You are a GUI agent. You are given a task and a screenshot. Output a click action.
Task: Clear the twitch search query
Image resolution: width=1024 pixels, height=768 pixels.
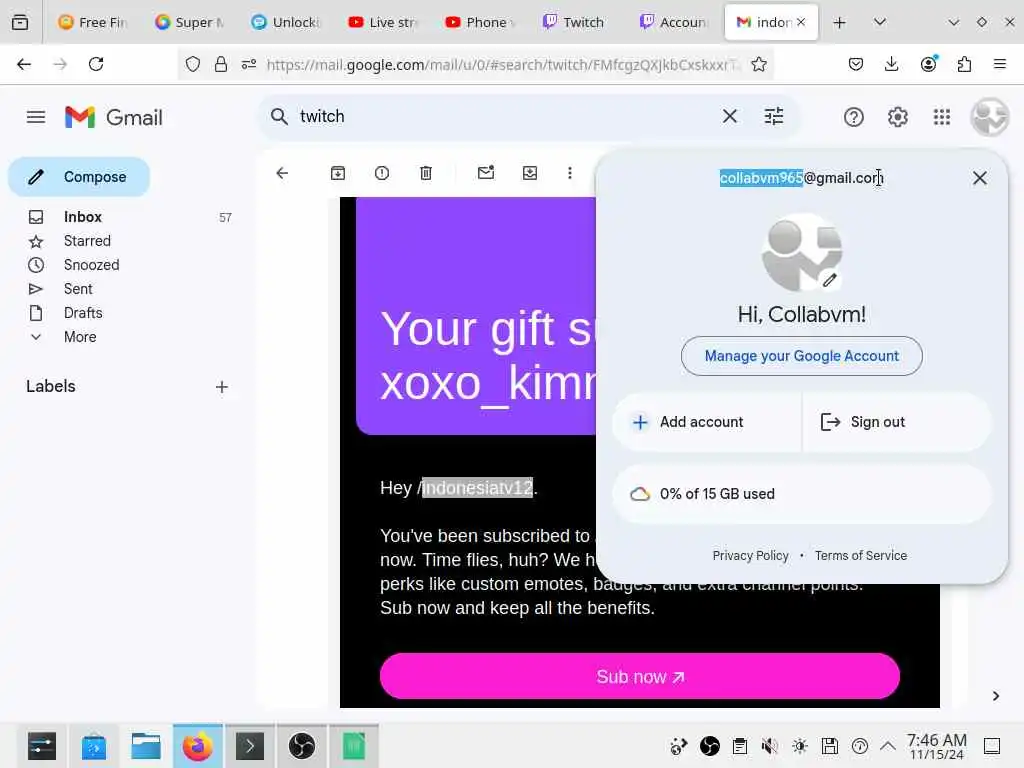coord(729,116)
